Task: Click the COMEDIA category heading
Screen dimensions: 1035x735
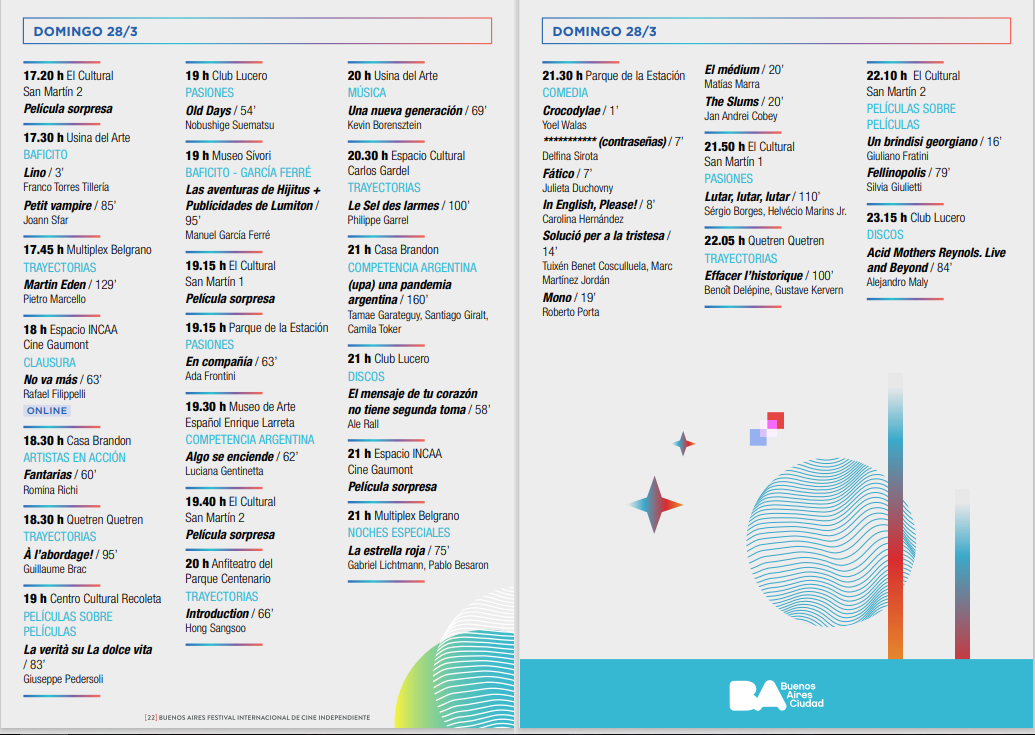Action: (x=565, y=93)
